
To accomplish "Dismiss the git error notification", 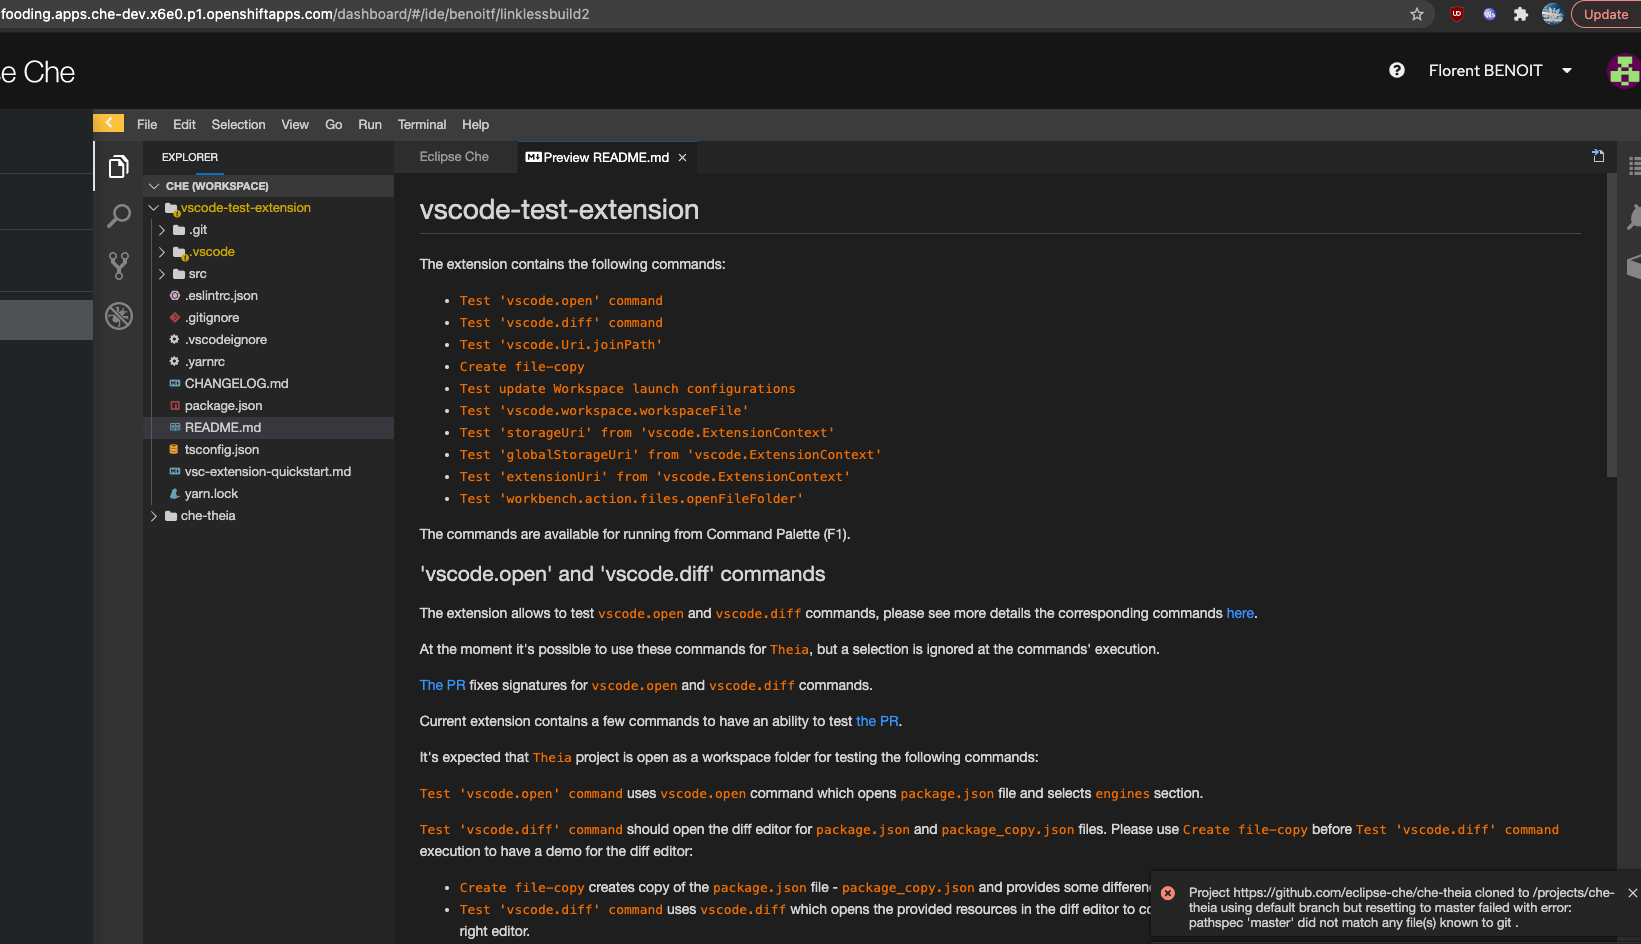I will coord(1633,893).
